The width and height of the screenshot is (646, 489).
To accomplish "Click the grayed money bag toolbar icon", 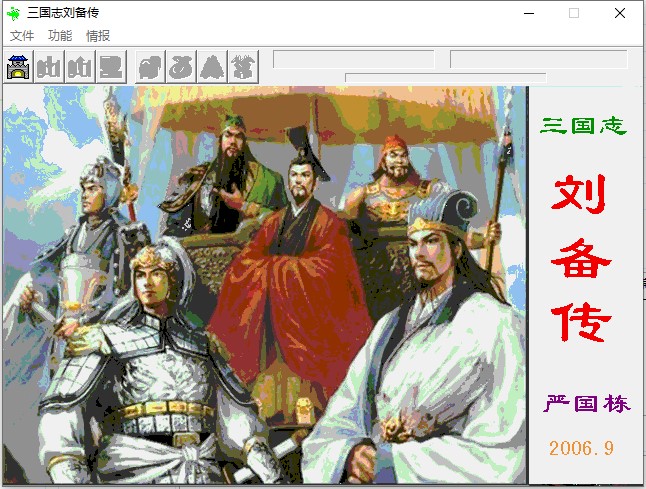I will tap(182, 67).
